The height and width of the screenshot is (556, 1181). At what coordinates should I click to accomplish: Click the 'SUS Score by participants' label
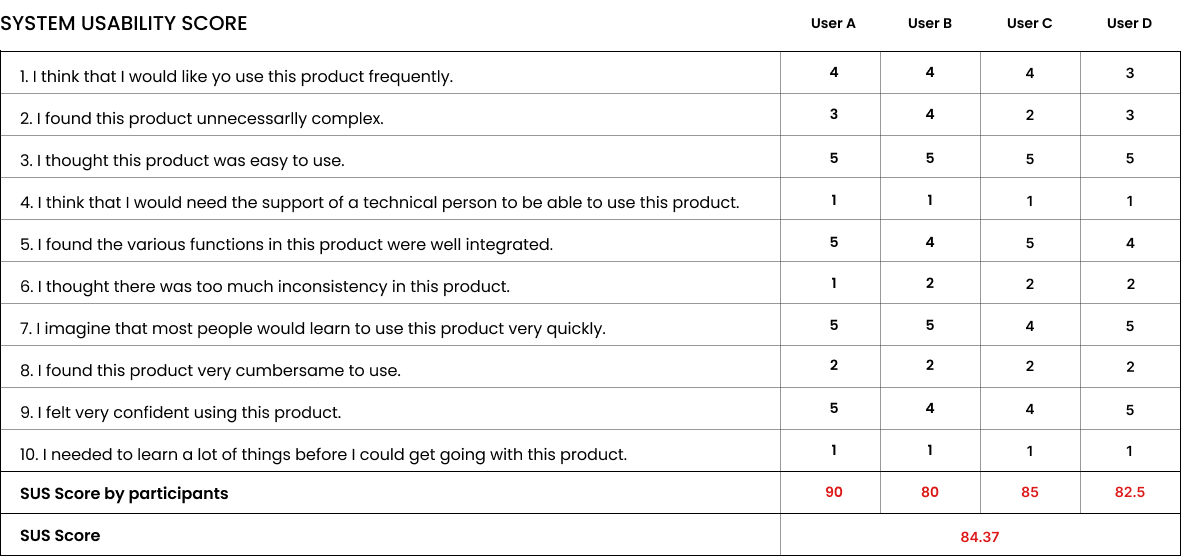(x=124, y=493)
